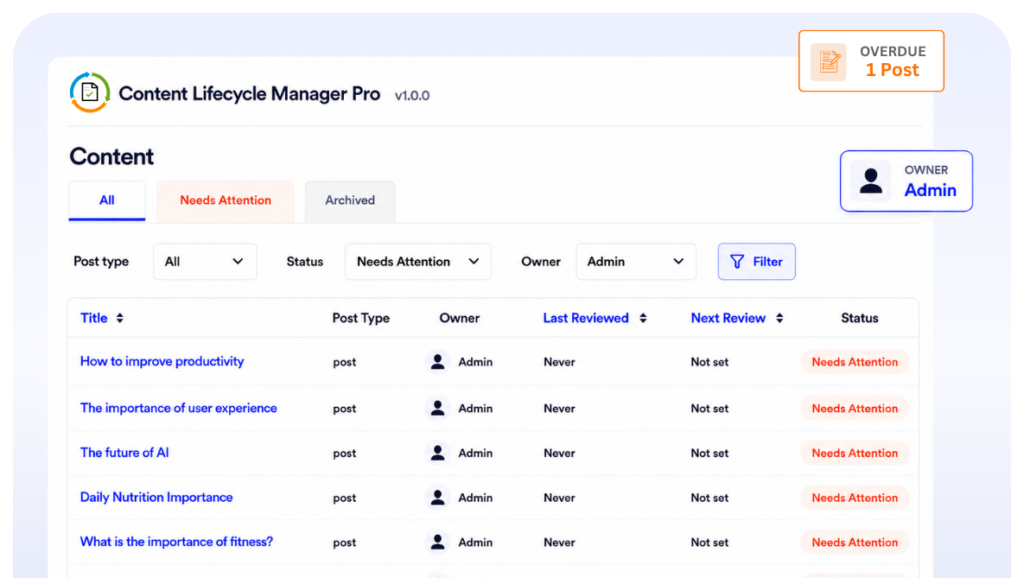Click the Next Review sort arrows
The width and height of the screenshot is (1024, 578).
point(779,318)
